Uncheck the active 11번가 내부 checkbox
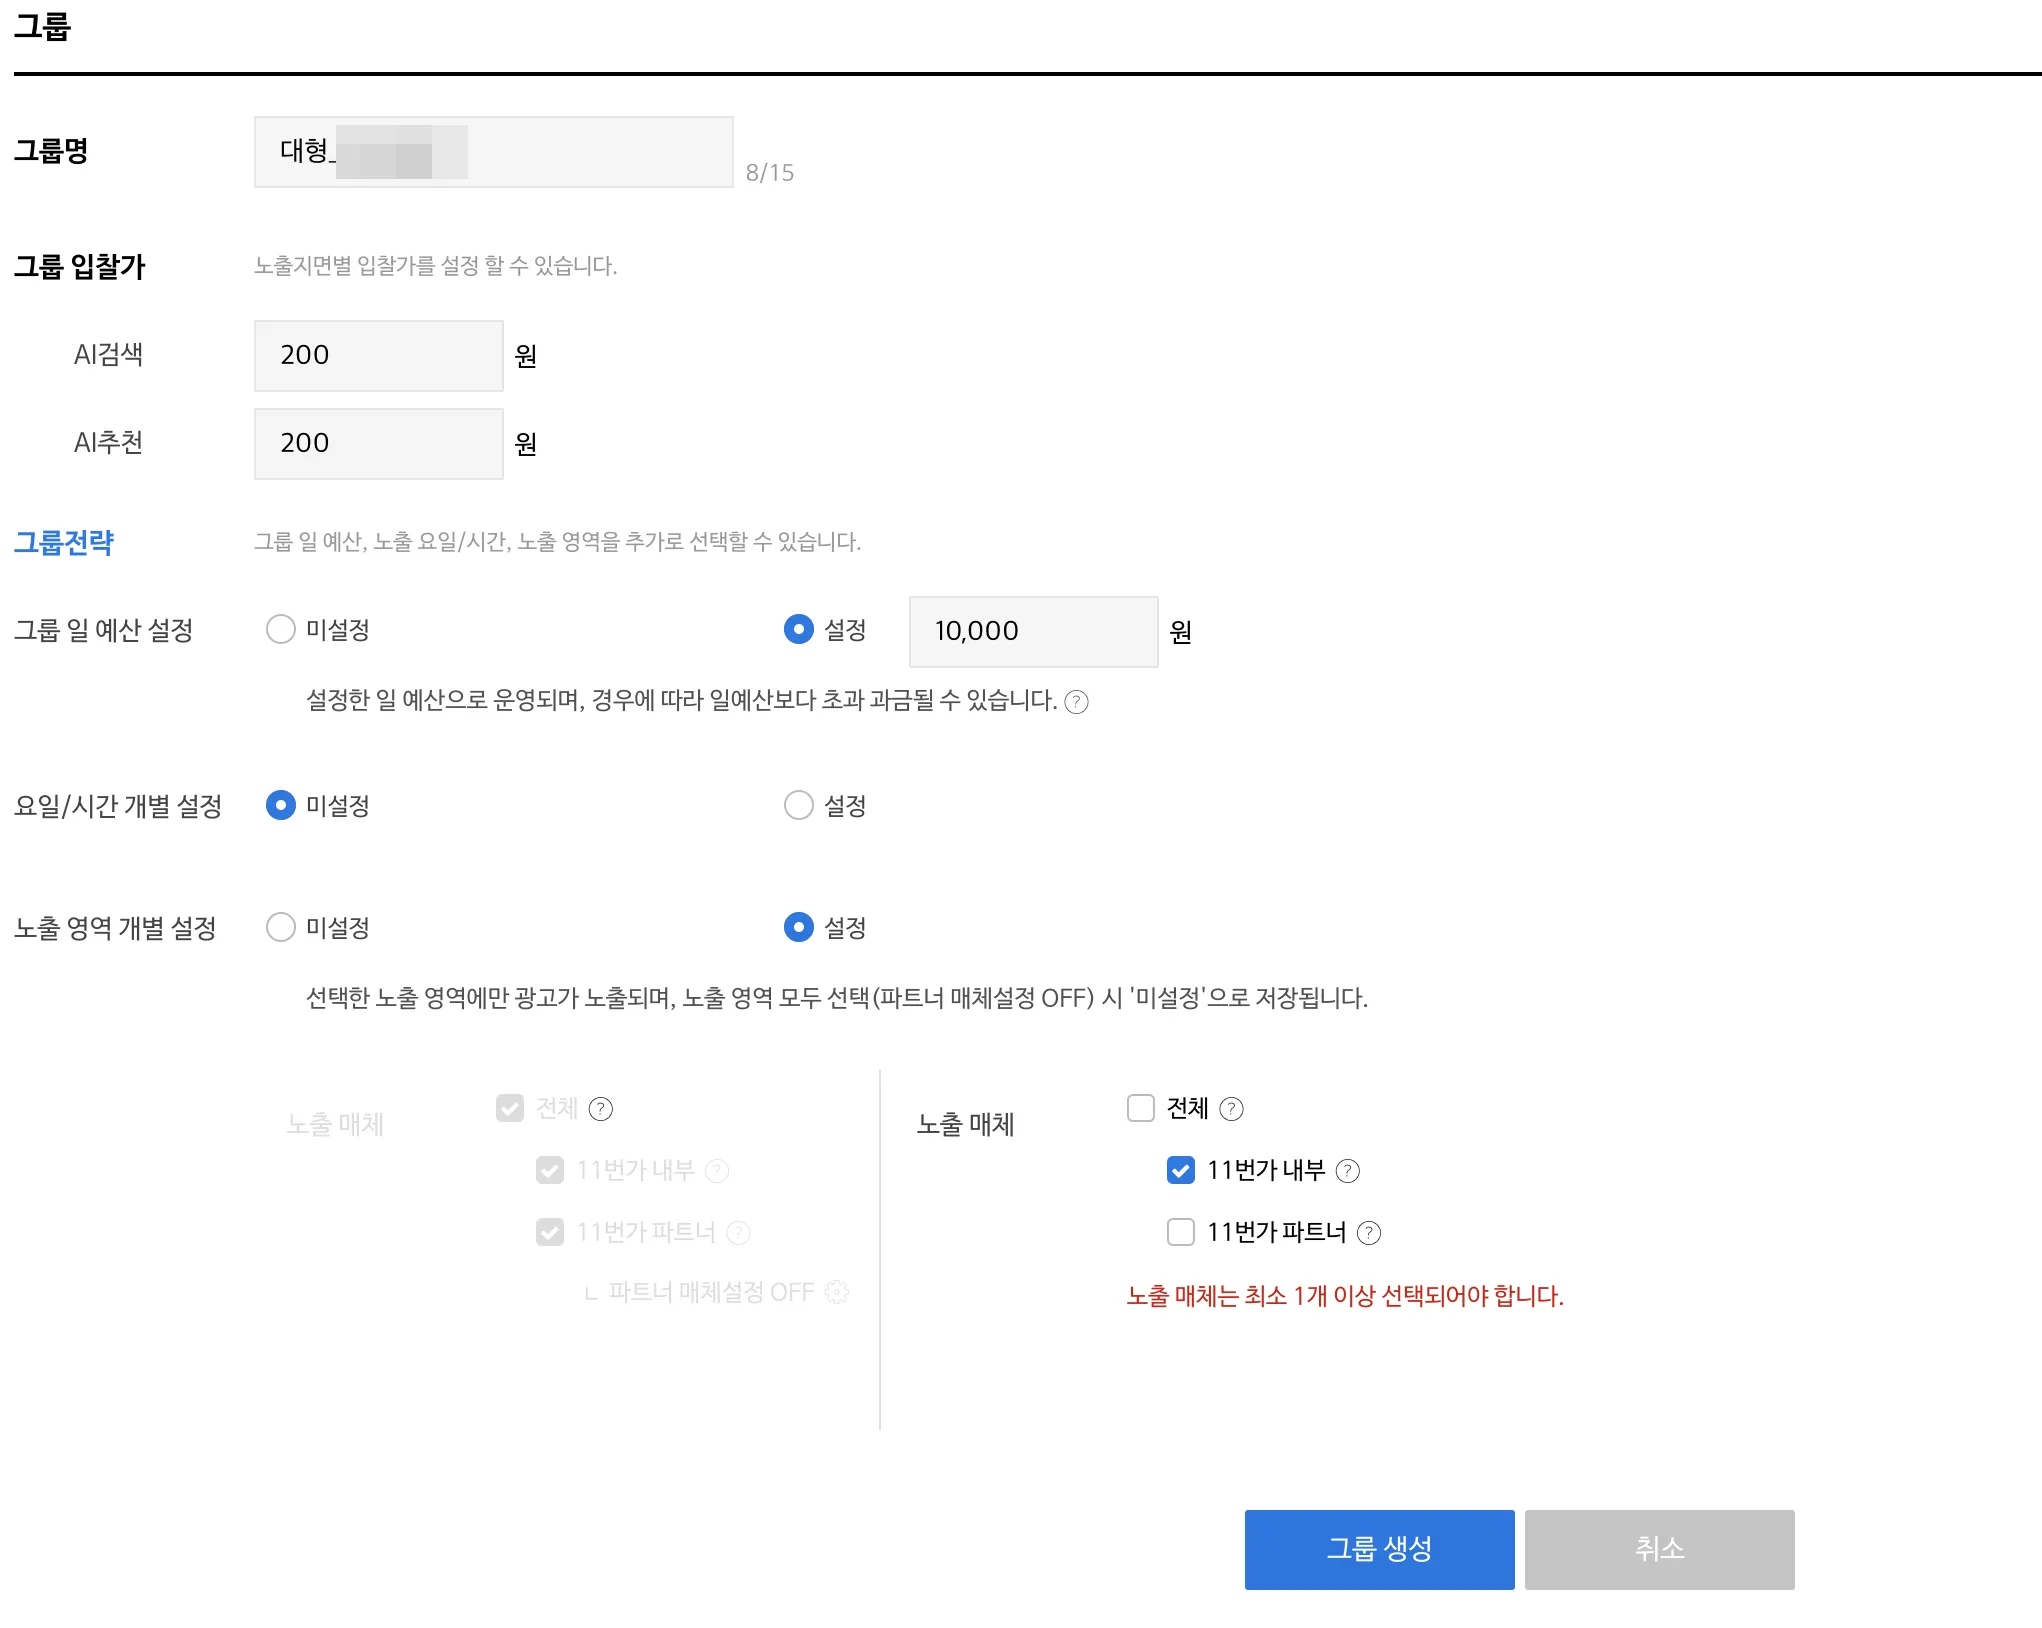Viewport: 2042px width, 1628px height. pyautogui.click(x=1181, y=1170)
